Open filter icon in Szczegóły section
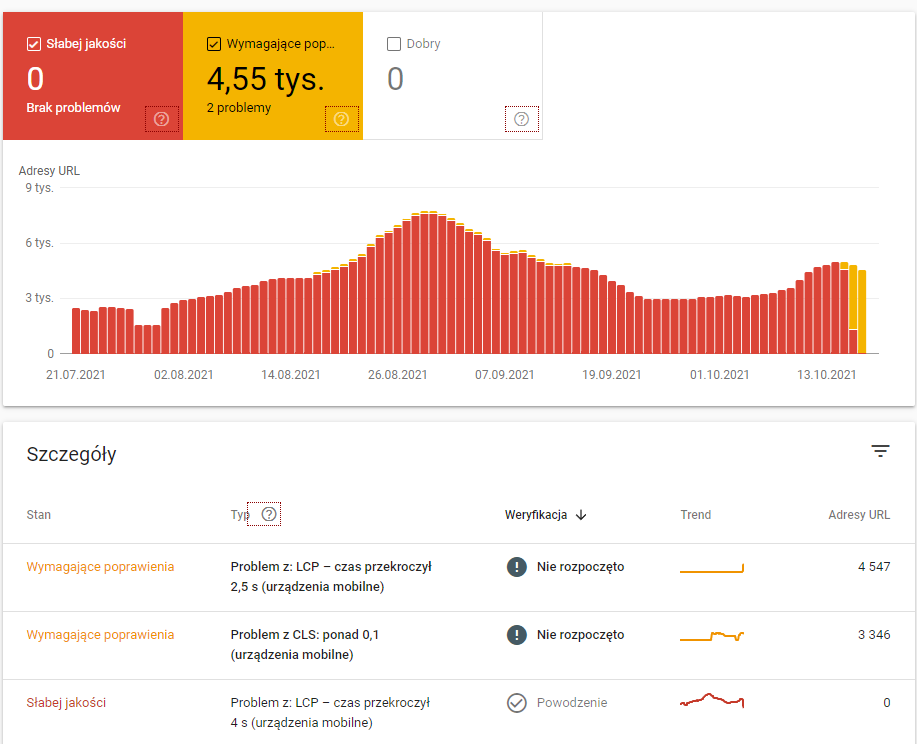Screen dimensions: 917x744 tap(880, 452)
